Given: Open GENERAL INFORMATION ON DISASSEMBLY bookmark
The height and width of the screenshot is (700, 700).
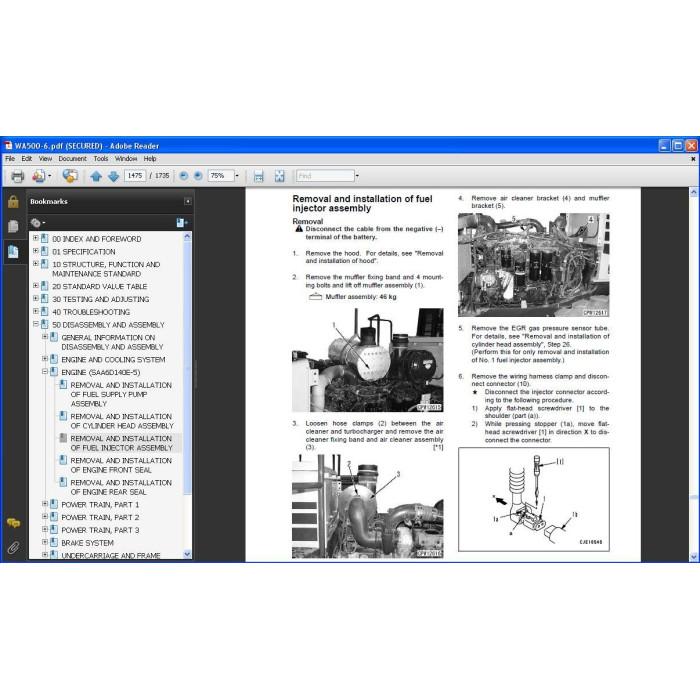Looking at the screenshot, I should pos(112,342).
